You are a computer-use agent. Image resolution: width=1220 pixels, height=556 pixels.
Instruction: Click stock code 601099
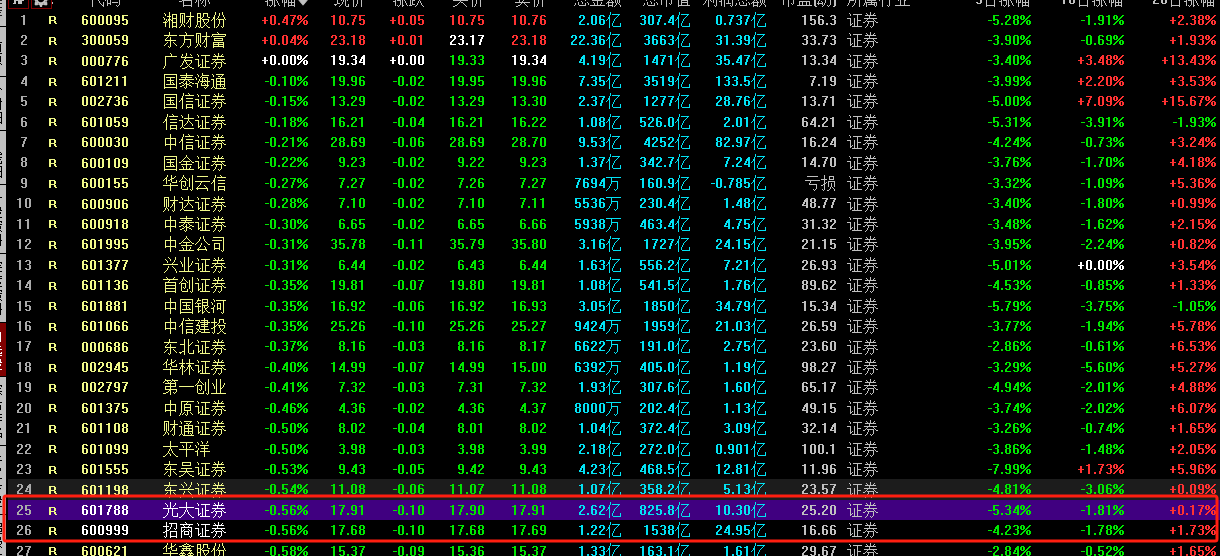point(105,449)
